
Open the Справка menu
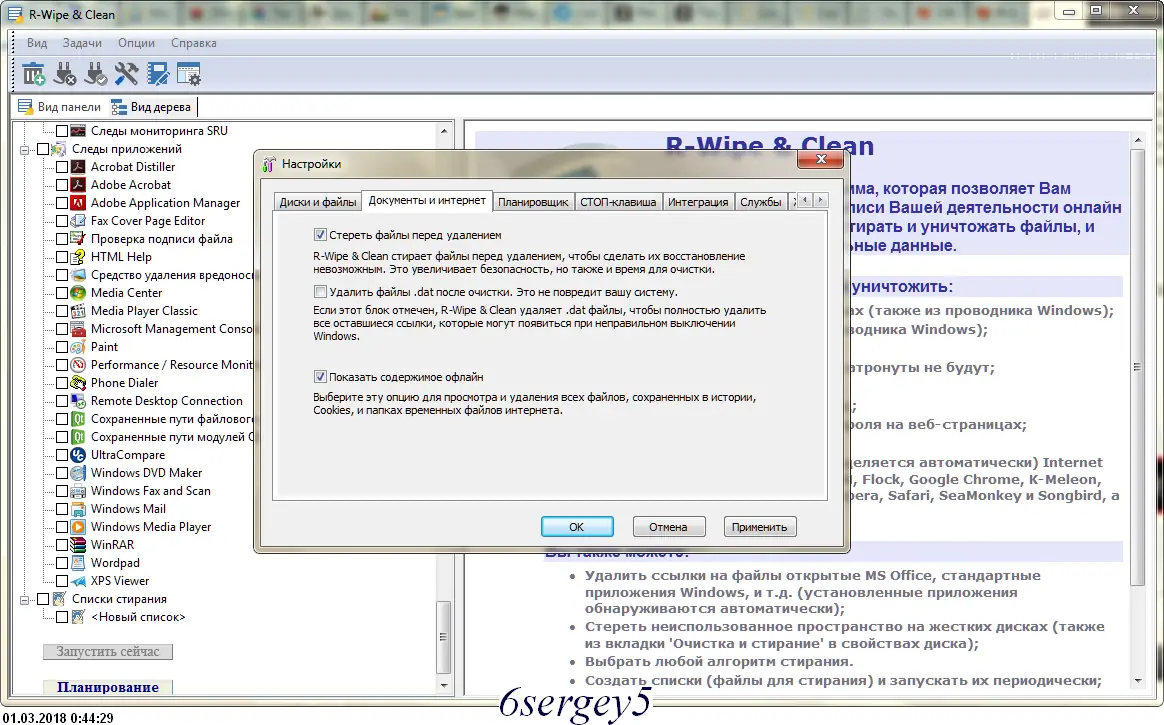point(194,43)
